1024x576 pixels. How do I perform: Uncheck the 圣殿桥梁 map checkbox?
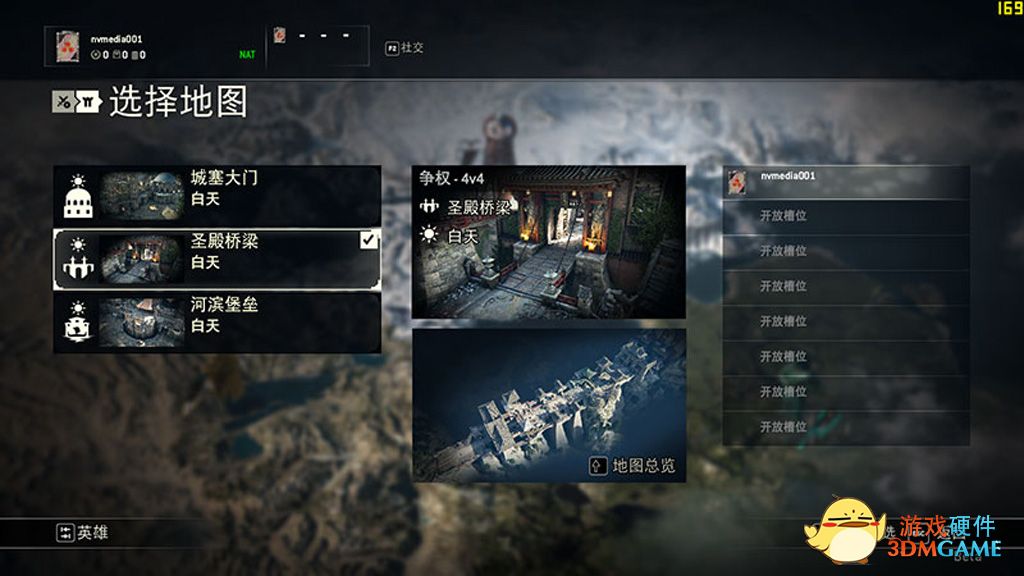coord(369,239)
